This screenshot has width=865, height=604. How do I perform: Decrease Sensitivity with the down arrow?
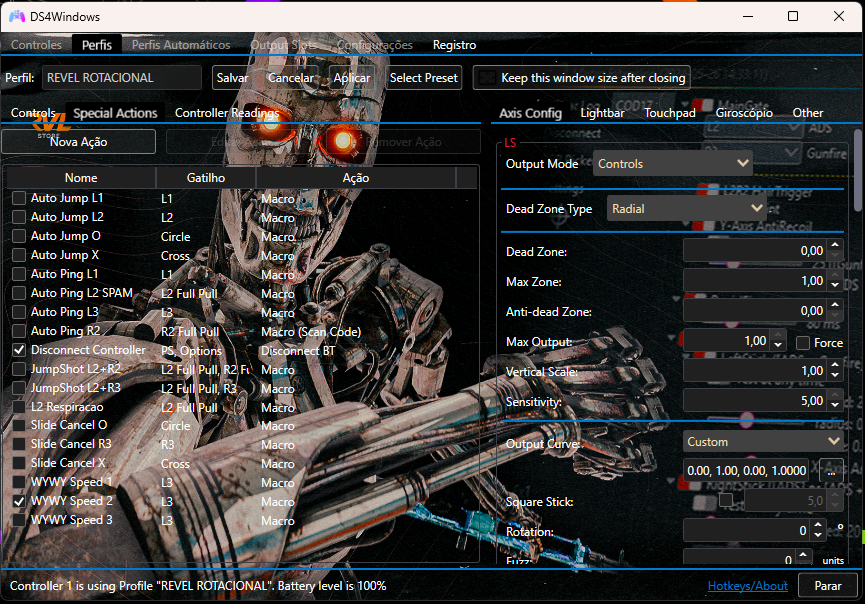pos(835,405)
